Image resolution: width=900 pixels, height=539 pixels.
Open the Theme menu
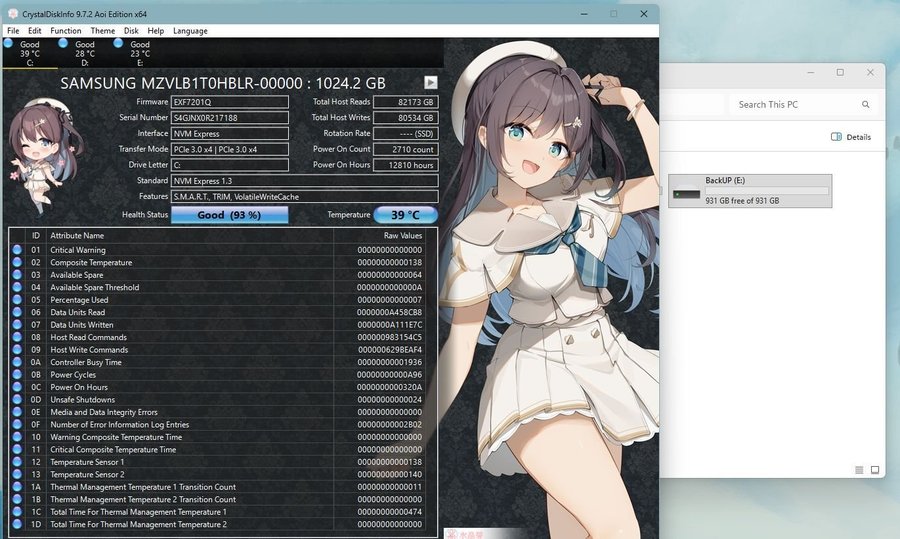point(102,31)
